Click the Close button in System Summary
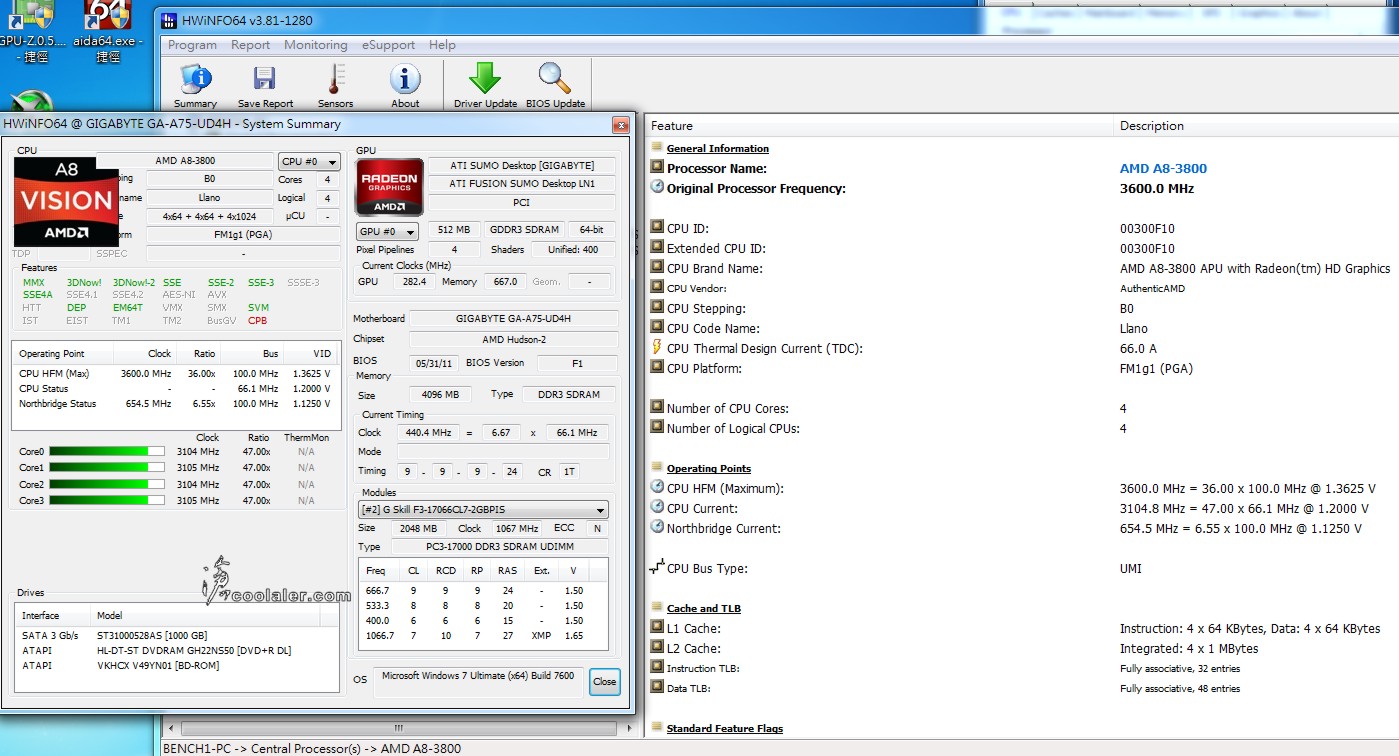This screenshot has height=756, width=1399. click(604, 682)
